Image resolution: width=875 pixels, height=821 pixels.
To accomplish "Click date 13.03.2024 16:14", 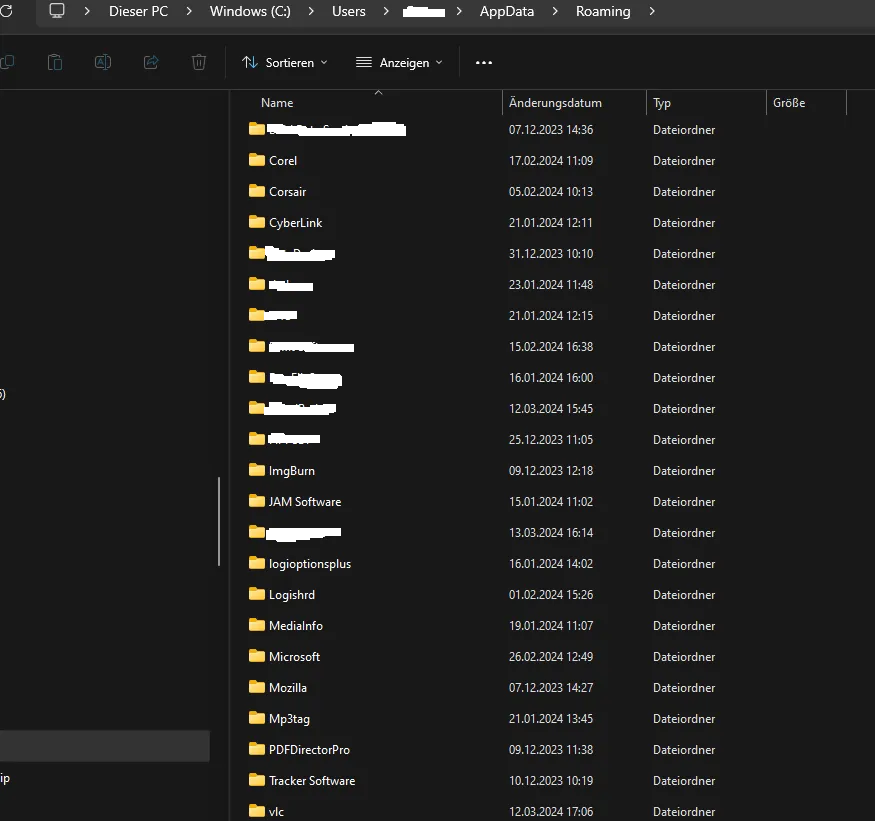I will click(x=551, y=532).
